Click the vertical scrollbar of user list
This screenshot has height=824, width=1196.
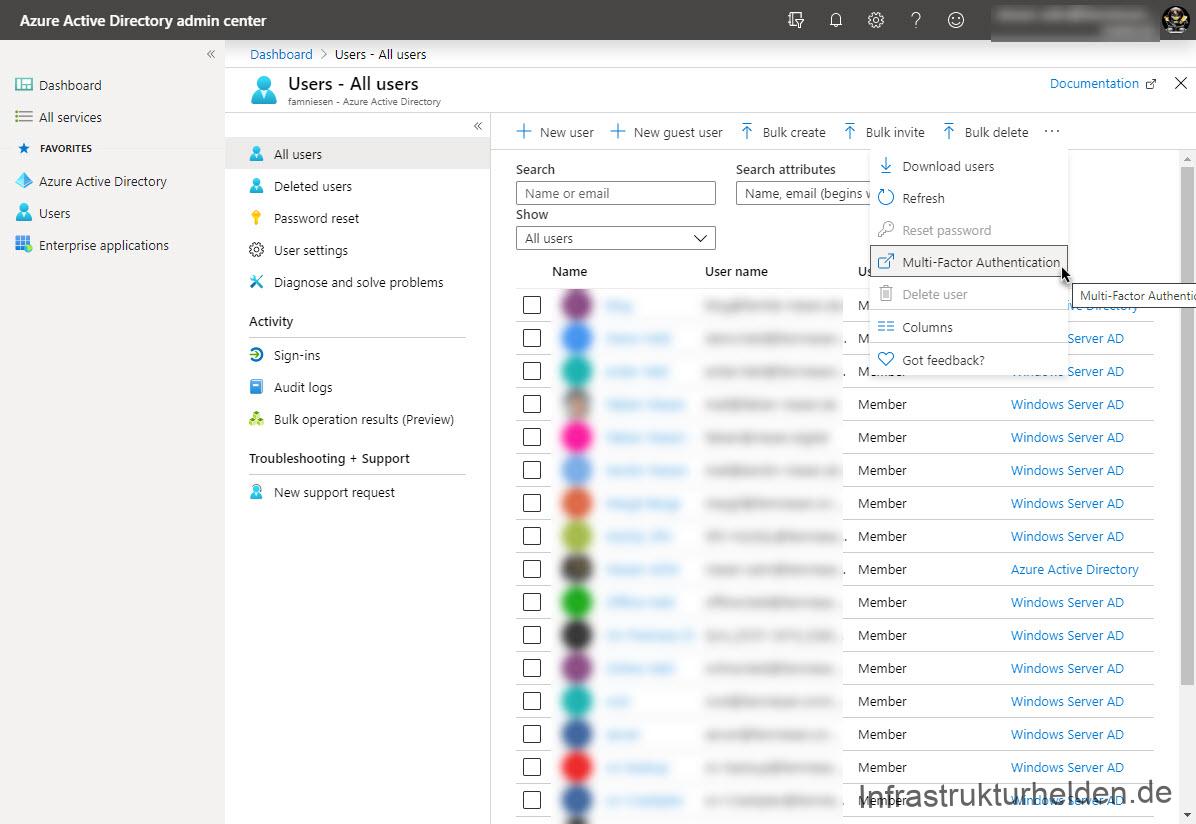[1187, 425]
